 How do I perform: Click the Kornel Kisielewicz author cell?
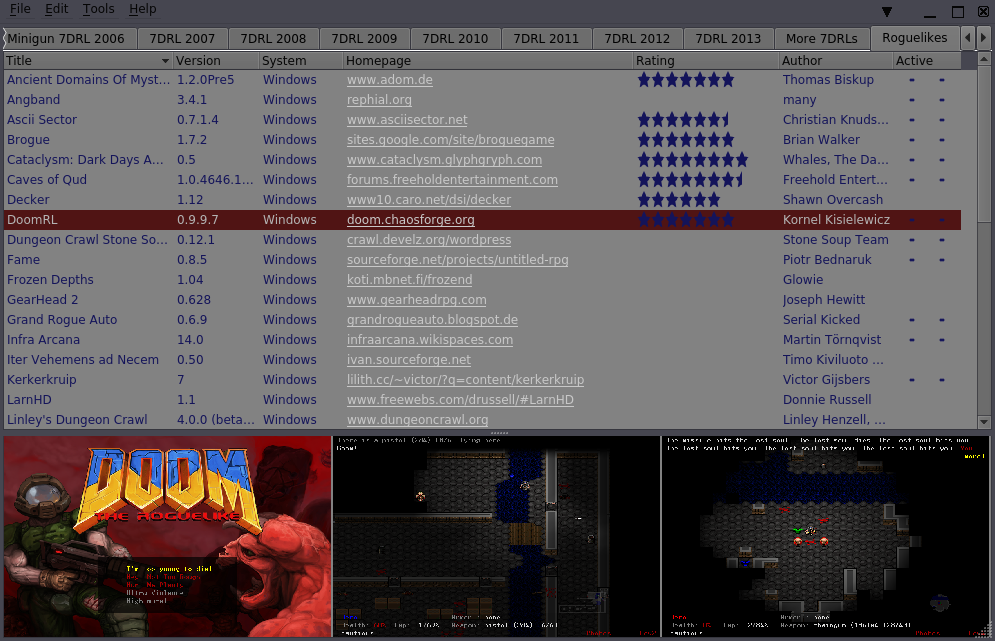pos(836,220)
